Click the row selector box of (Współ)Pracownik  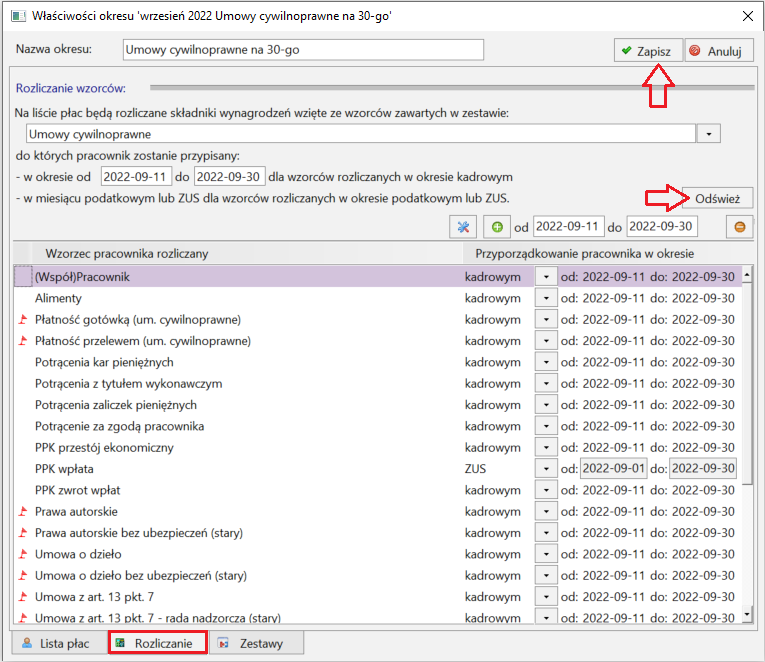pyautogui.click(x=23, y=277)
